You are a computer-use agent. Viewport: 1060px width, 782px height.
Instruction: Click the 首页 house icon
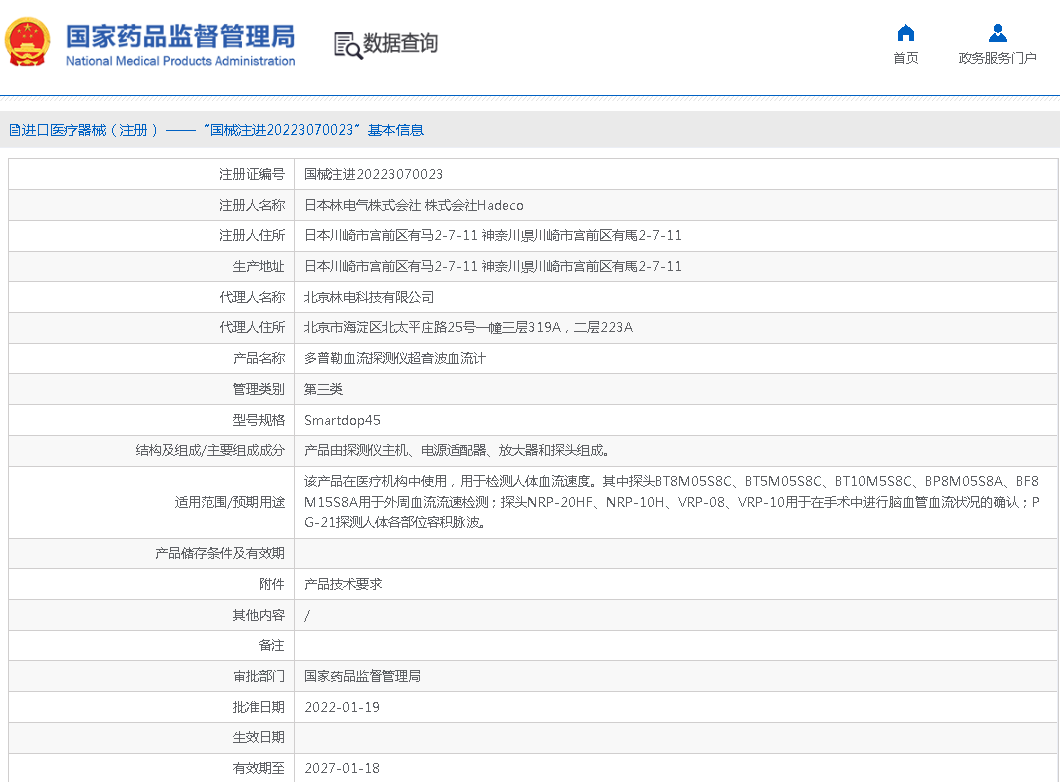coord(905,33)
